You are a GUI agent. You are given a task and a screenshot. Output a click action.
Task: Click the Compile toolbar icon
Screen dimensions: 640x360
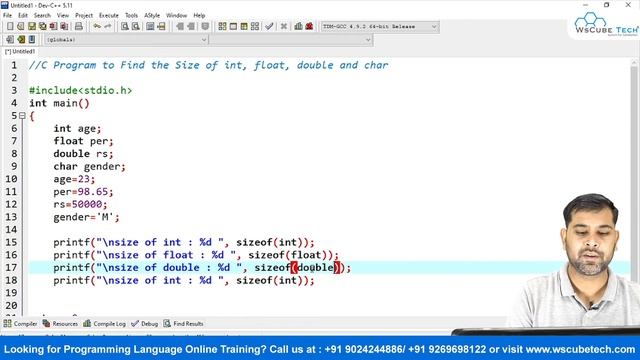(x=222, y=27)
